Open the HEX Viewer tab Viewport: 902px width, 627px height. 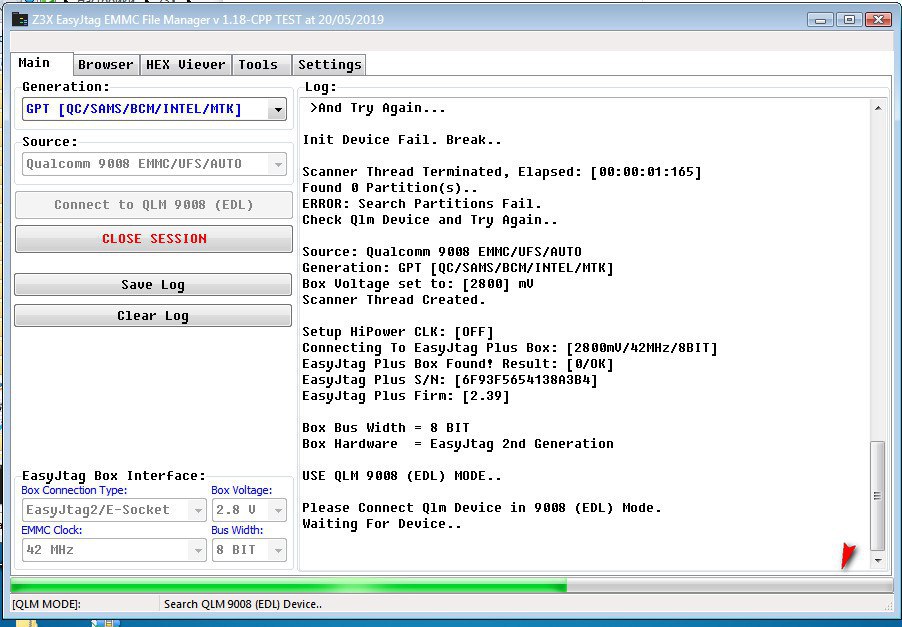185,65
